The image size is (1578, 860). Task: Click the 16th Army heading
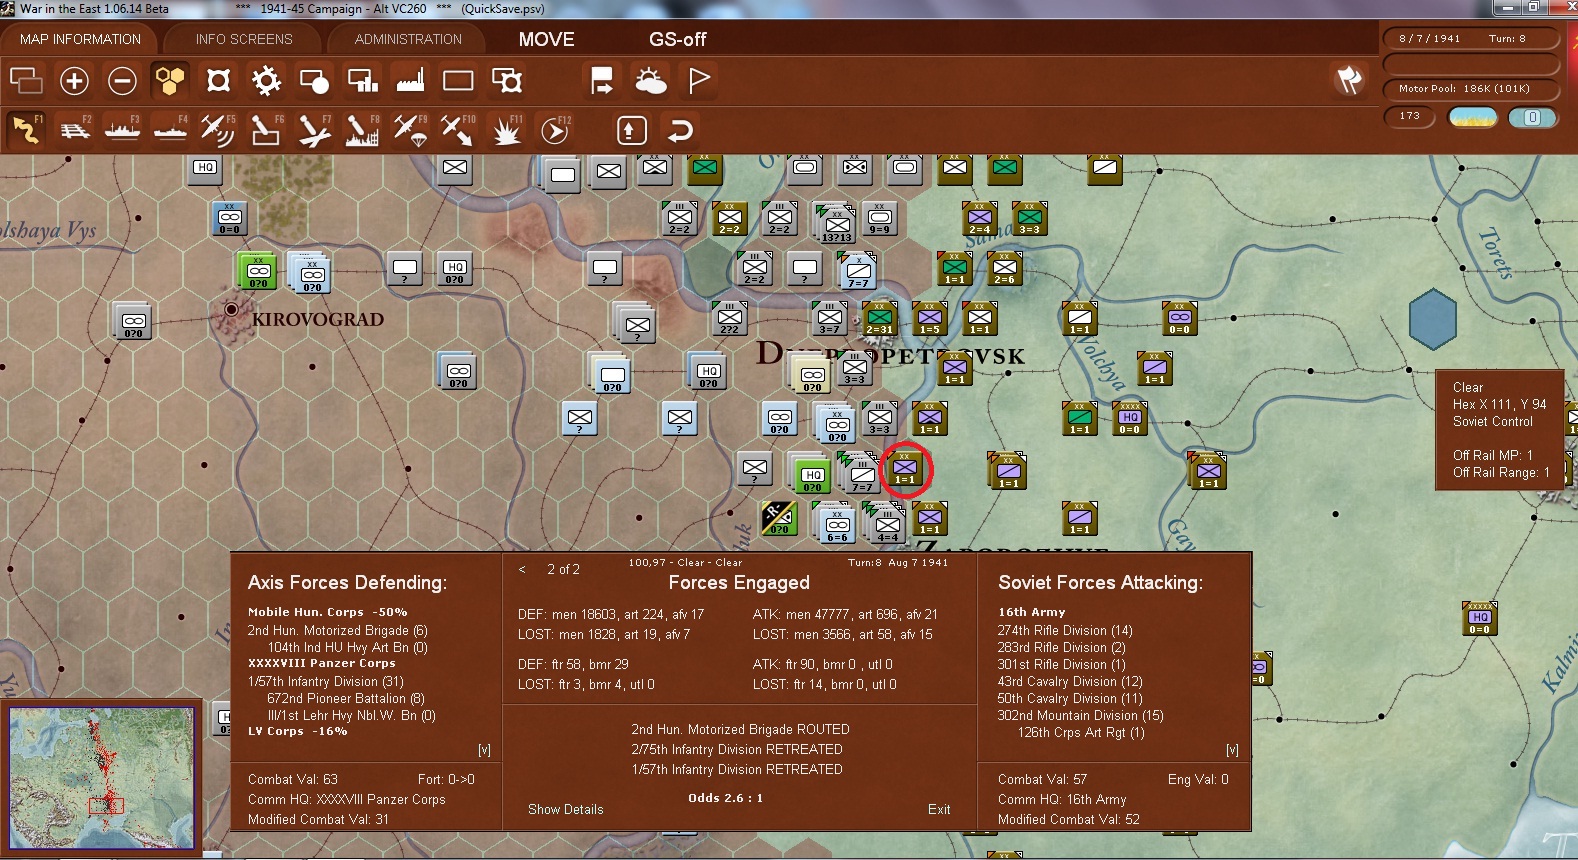coord(1031,612)
